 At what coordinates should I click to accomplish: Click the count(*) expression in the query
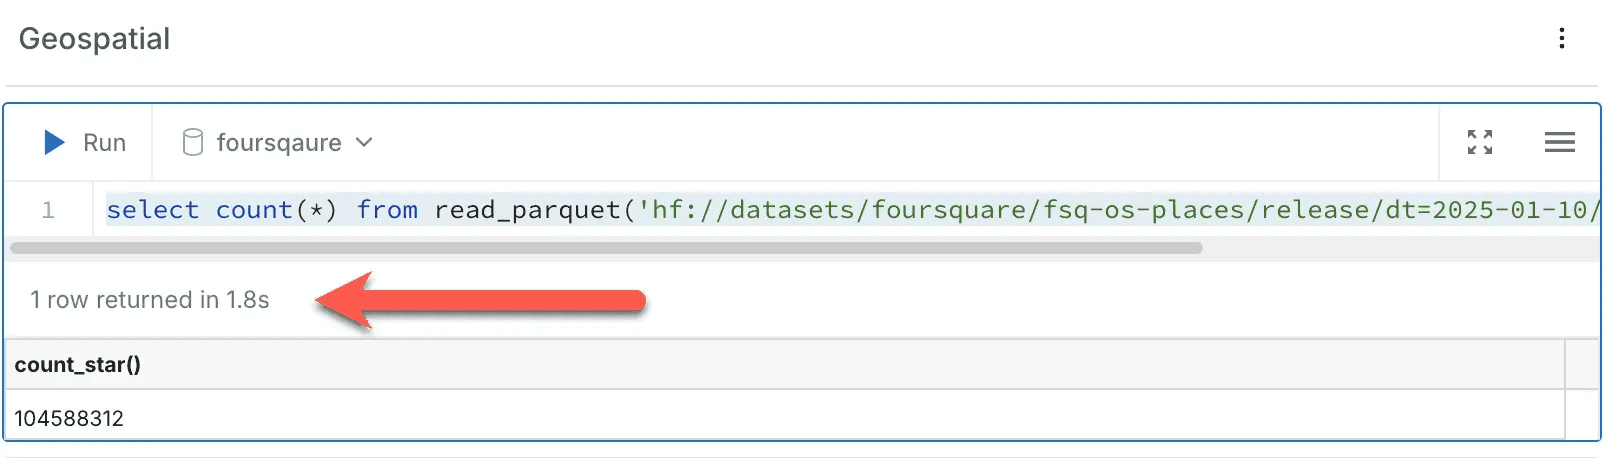click(277, 210)
